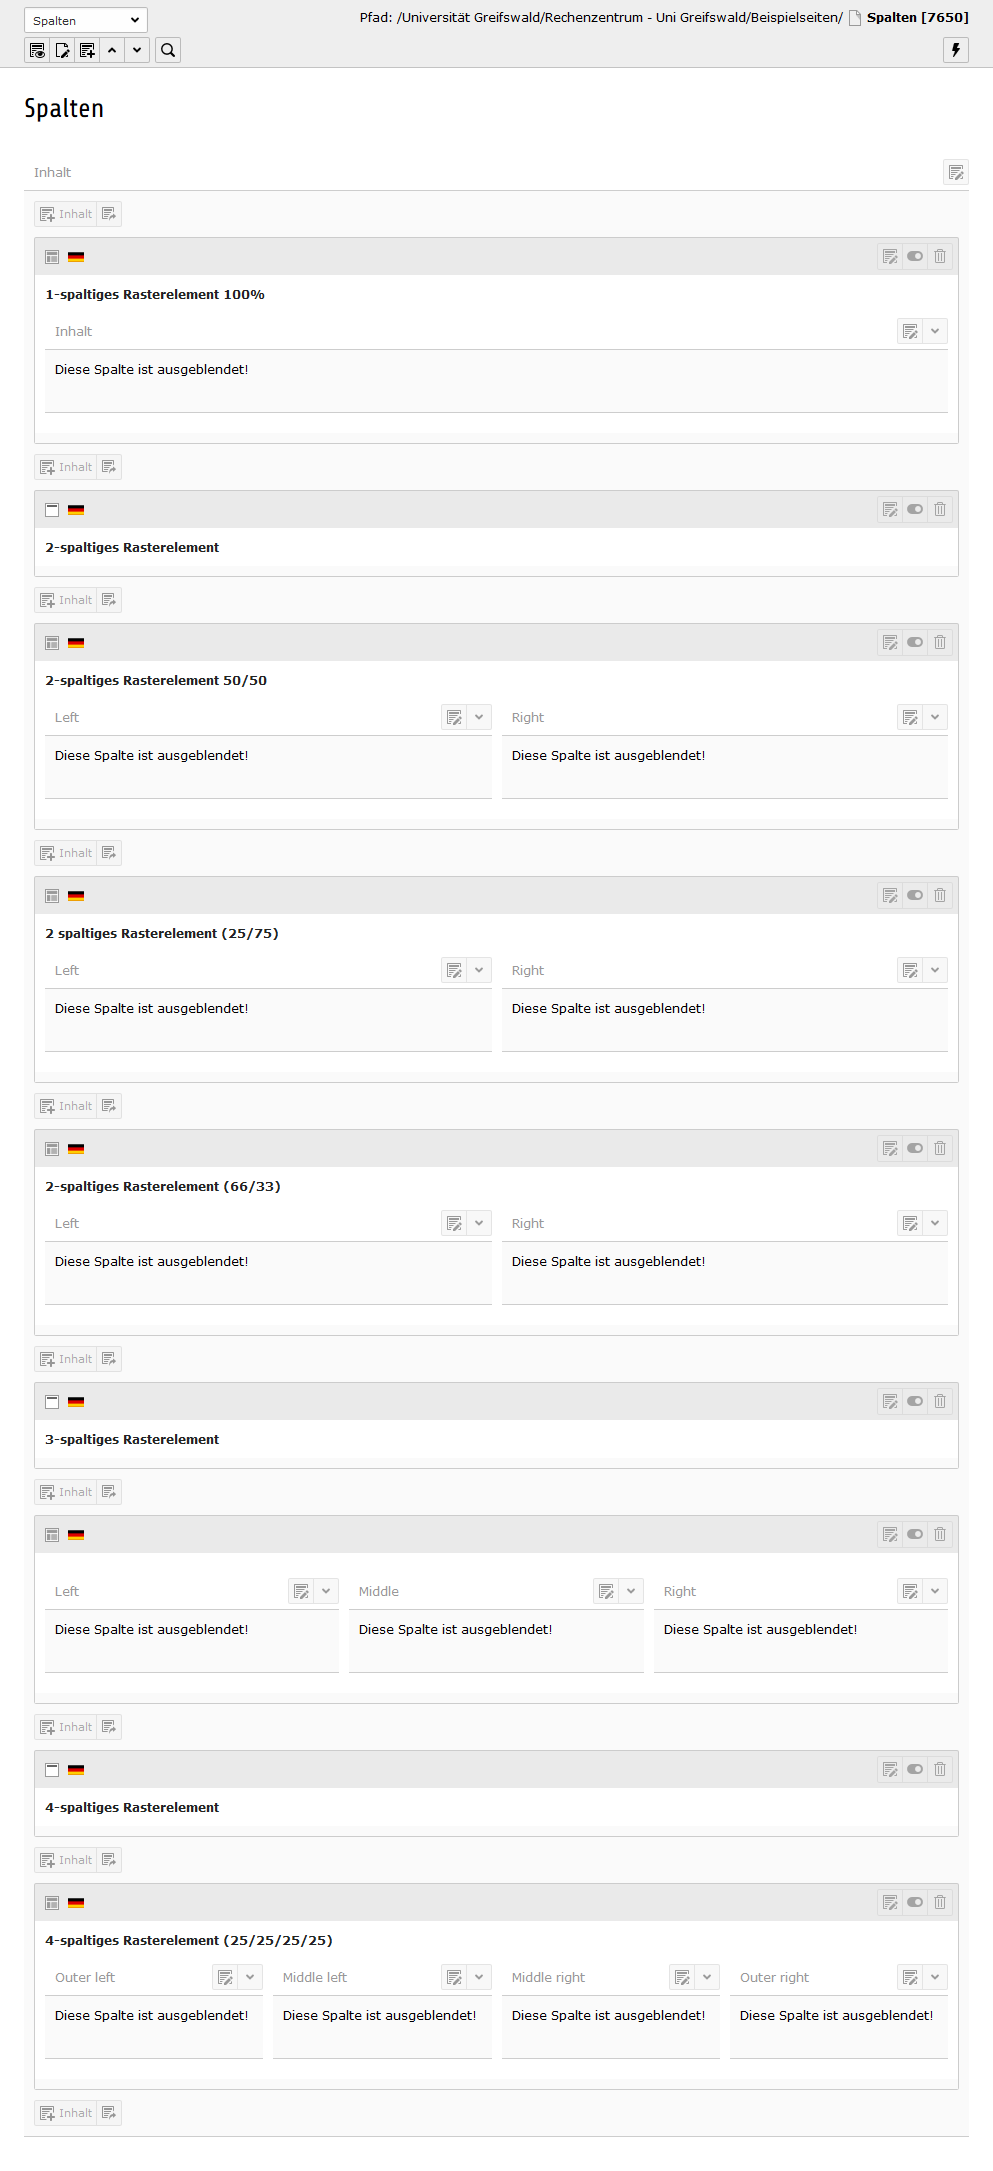This screenshot has height=2171, width=993.
Task: Click the German flag on 2-spaltiges Rasterelement (66/33)
Action: tap(76, 1149)
